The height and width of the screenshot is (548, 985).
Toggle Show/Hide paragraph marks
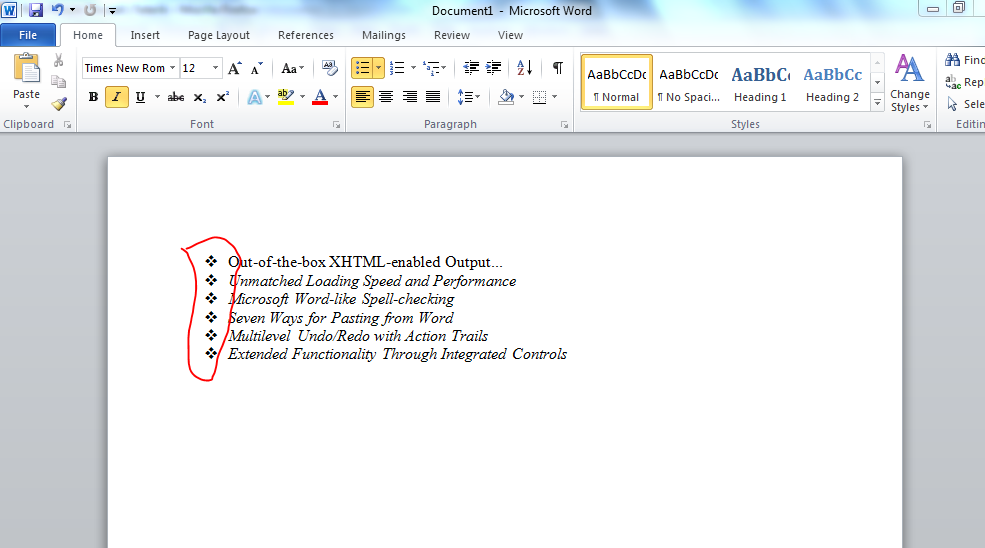557,68
